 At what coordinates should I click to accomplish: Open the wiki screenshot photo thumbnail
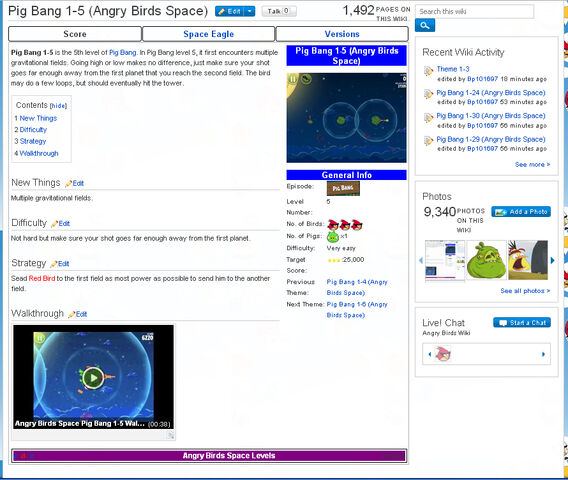[x=445, y=260]
